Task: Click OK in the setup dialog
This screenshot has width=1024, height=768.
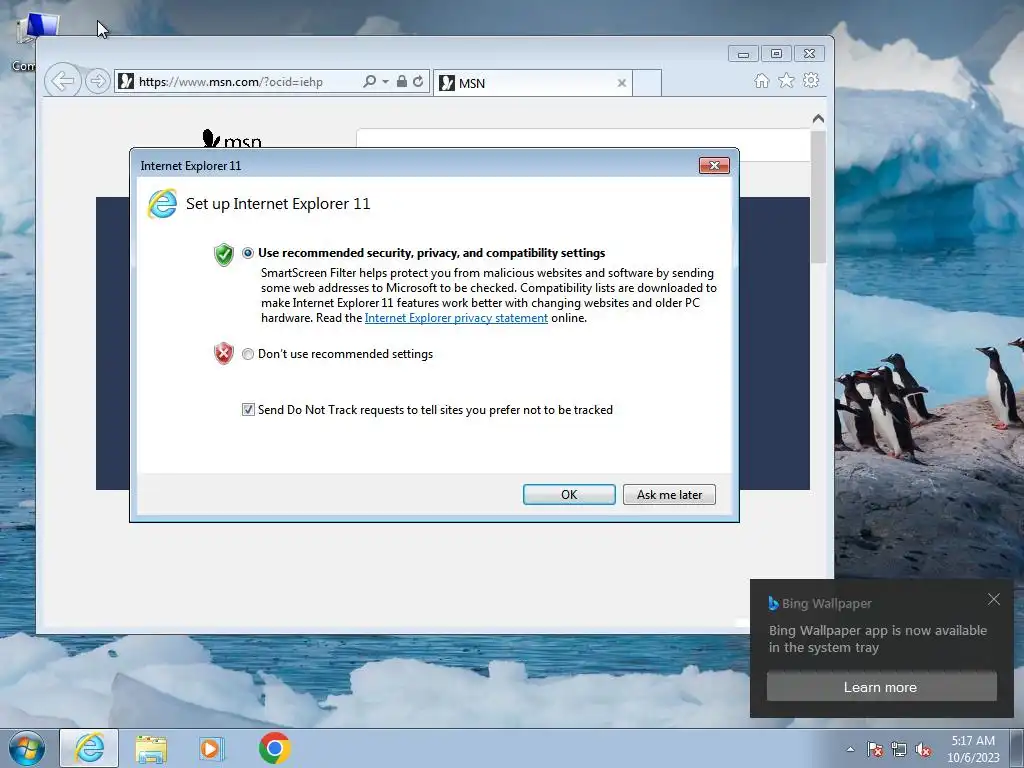Action: 569,494
